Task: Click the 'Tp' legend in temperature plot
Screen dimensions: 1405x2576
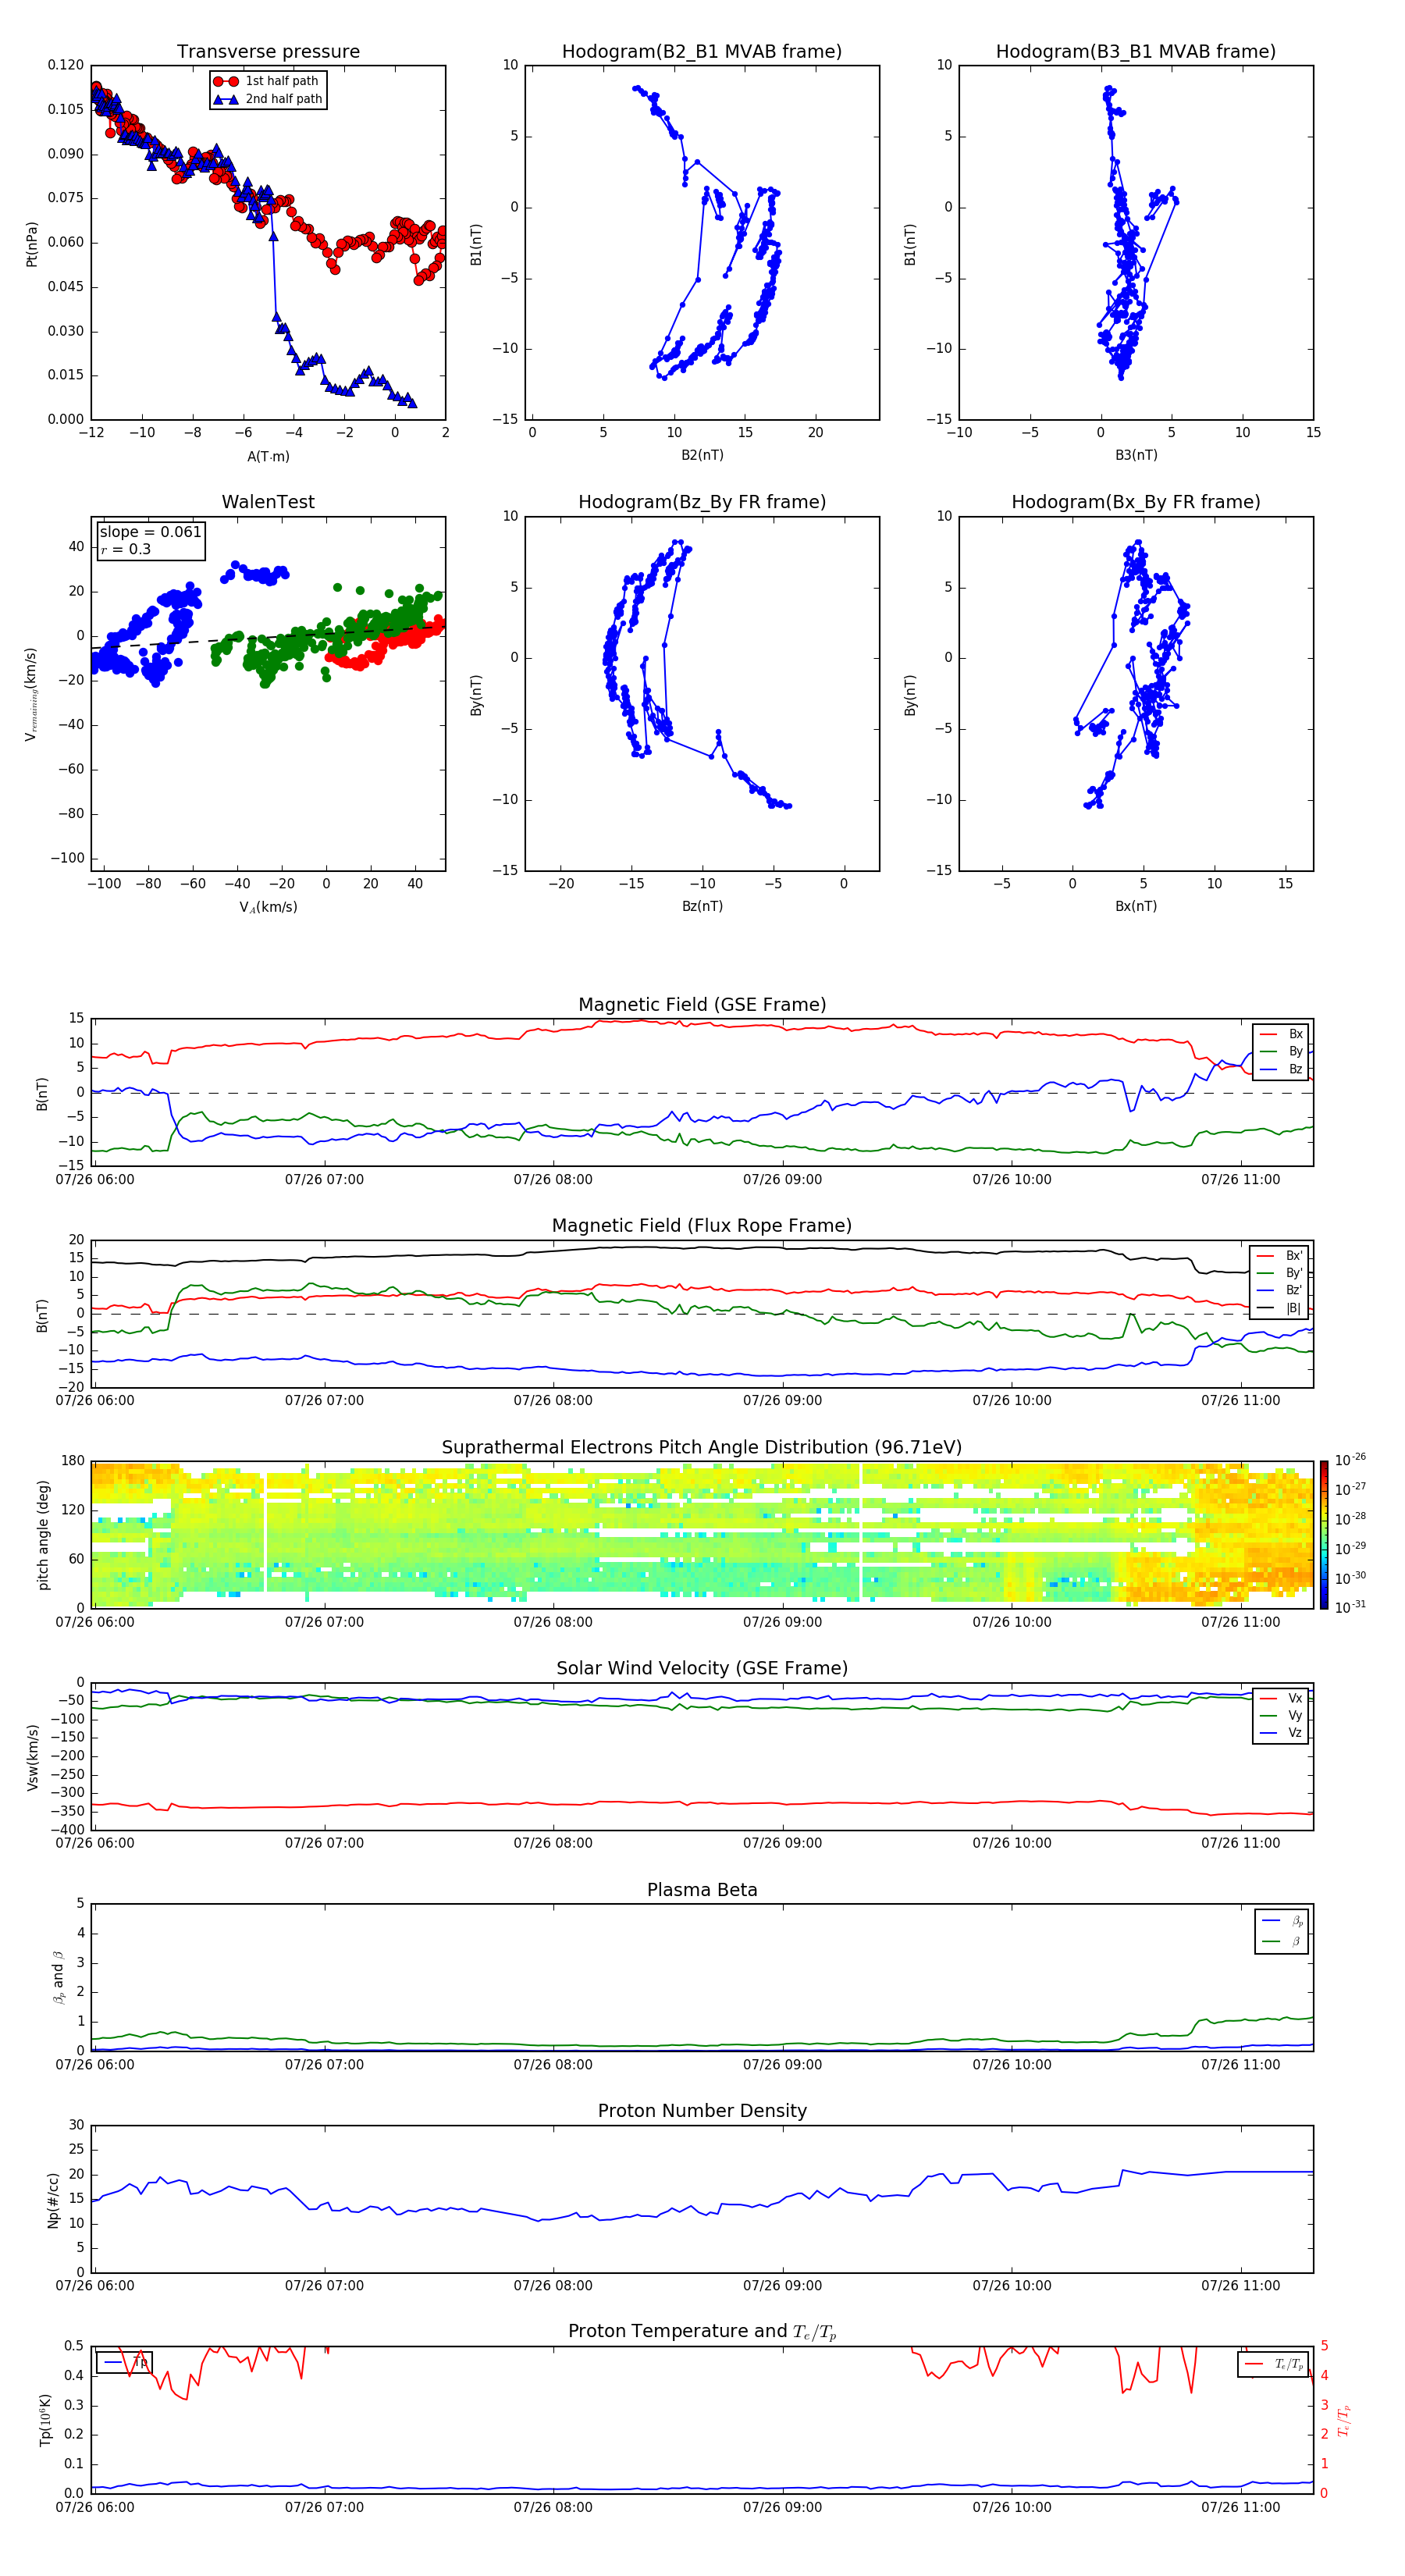Action: 125,2362
